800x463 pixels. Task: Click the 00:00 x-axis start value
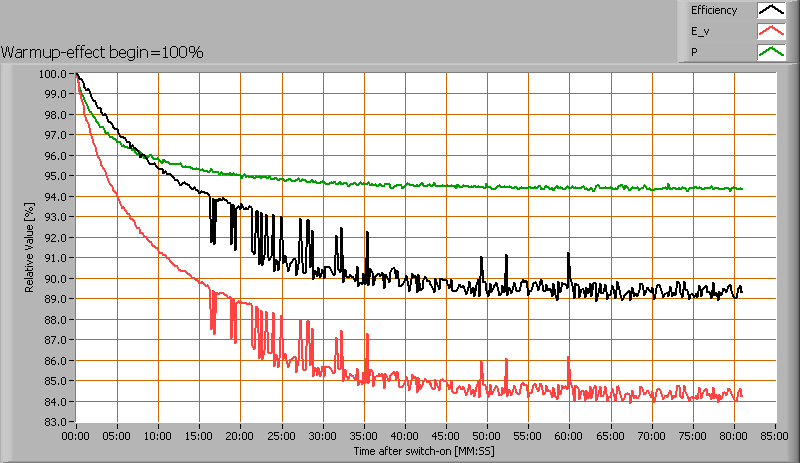[x=76, y=437]
